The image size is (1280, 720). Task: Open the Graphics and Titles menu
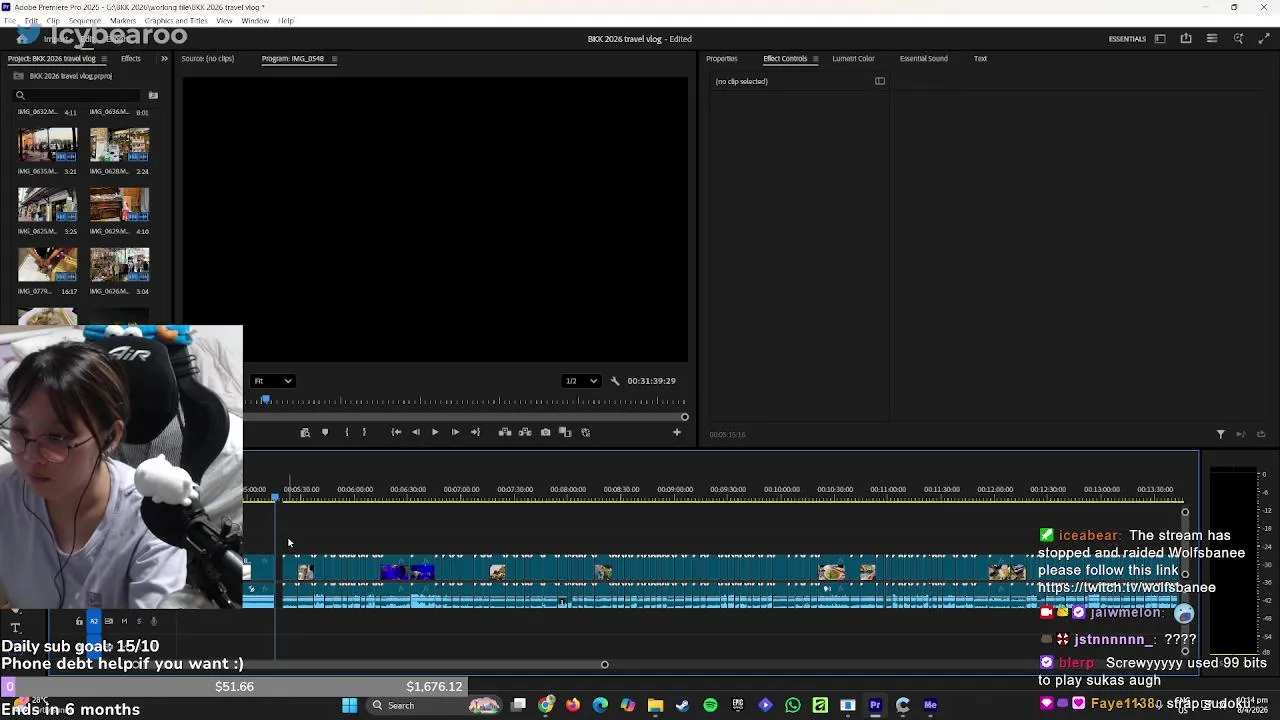point(176,21)
